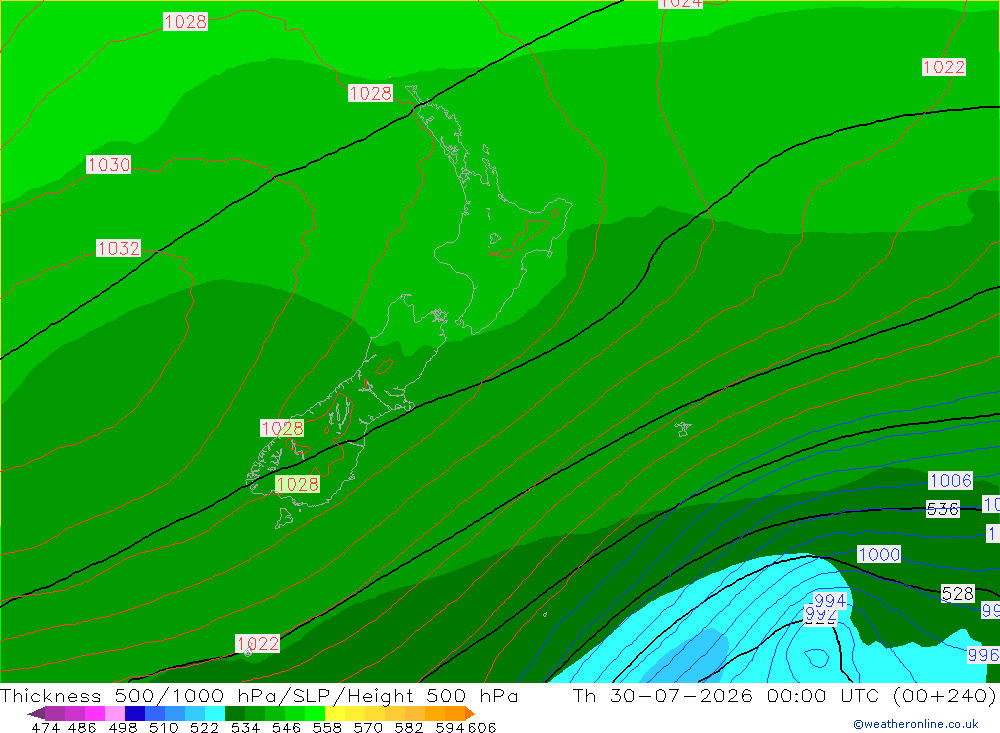Click the 1030 isobar label
The width and height of the screenshot is (1000, 733).
click(x=108, y=165)
